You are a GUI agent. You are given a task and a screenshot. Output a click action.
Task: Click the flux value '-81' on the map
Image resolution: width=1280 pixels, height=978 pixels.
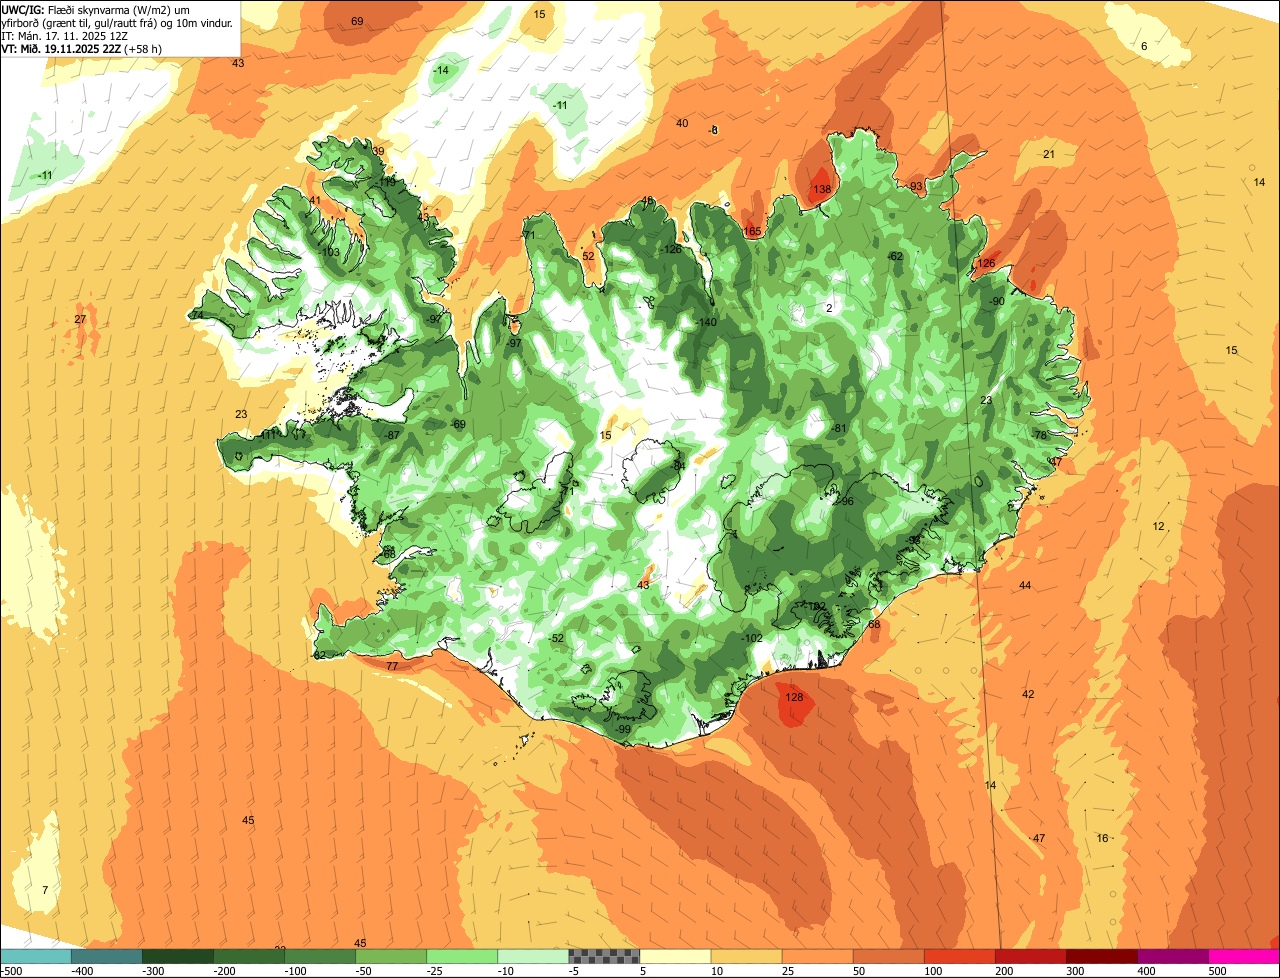point(839,429)
